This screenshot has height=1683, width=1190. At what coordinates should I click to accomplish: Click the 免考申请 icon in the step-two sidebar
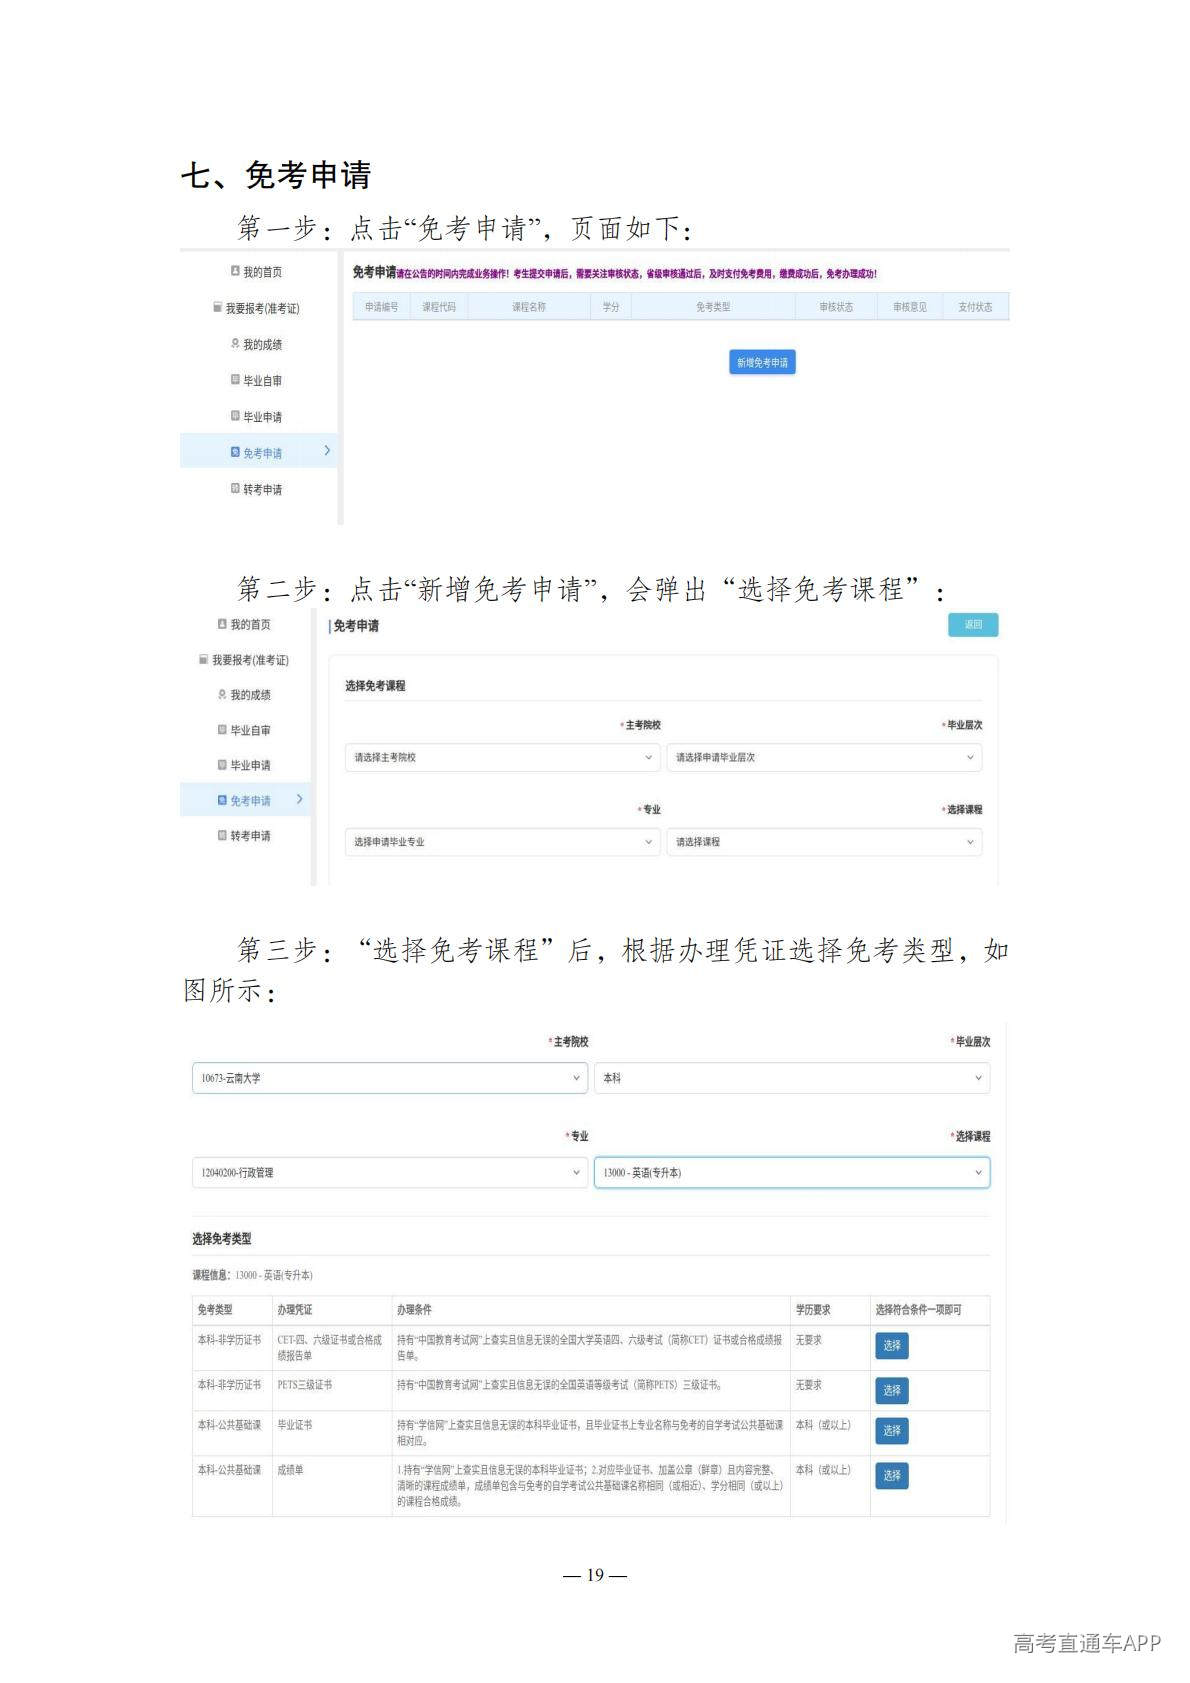[x=222, y=800]
